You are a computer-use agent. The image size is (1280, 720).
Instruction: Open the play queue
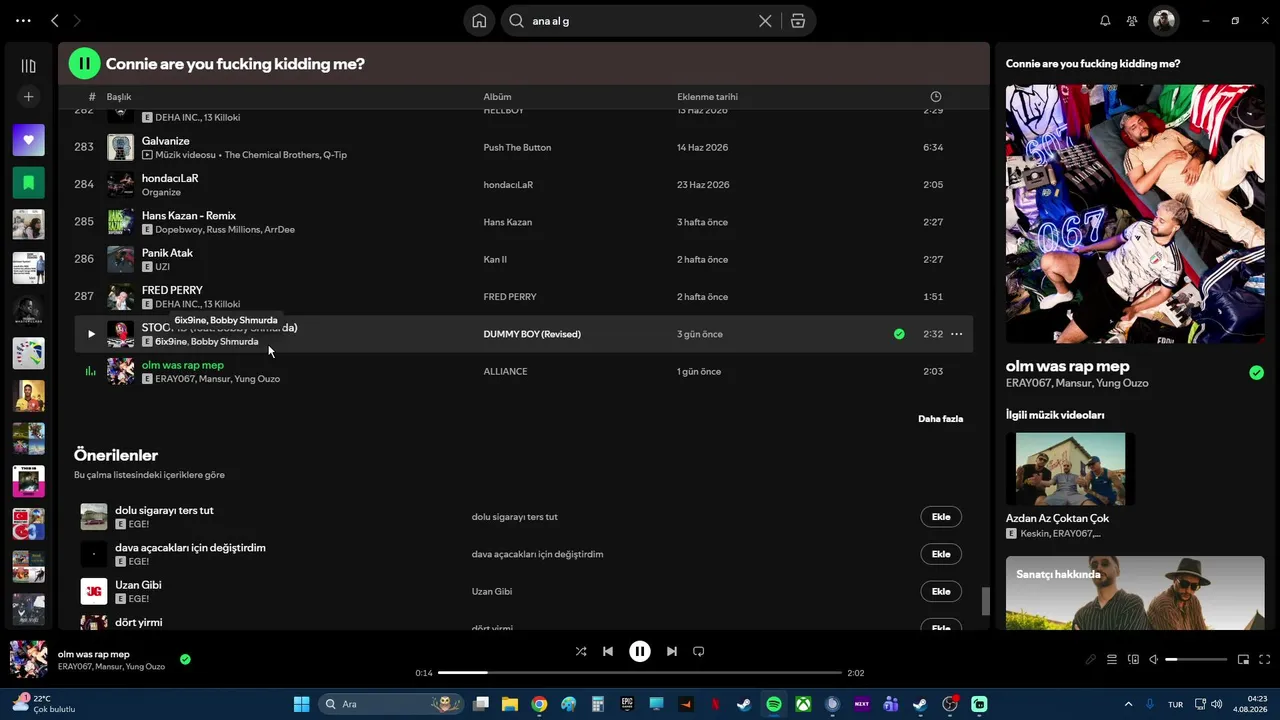1112,660
